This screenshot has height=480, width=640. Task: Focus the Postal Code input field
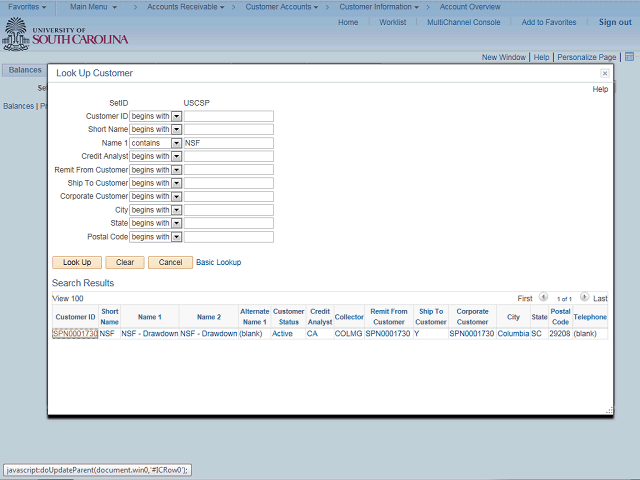click(229, 237)
